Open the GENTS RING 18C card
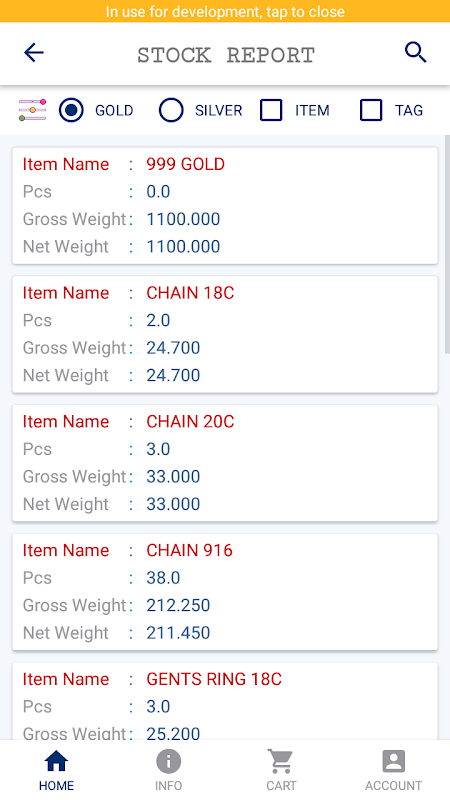Viewport: 450px width, 800px height. 225,702
